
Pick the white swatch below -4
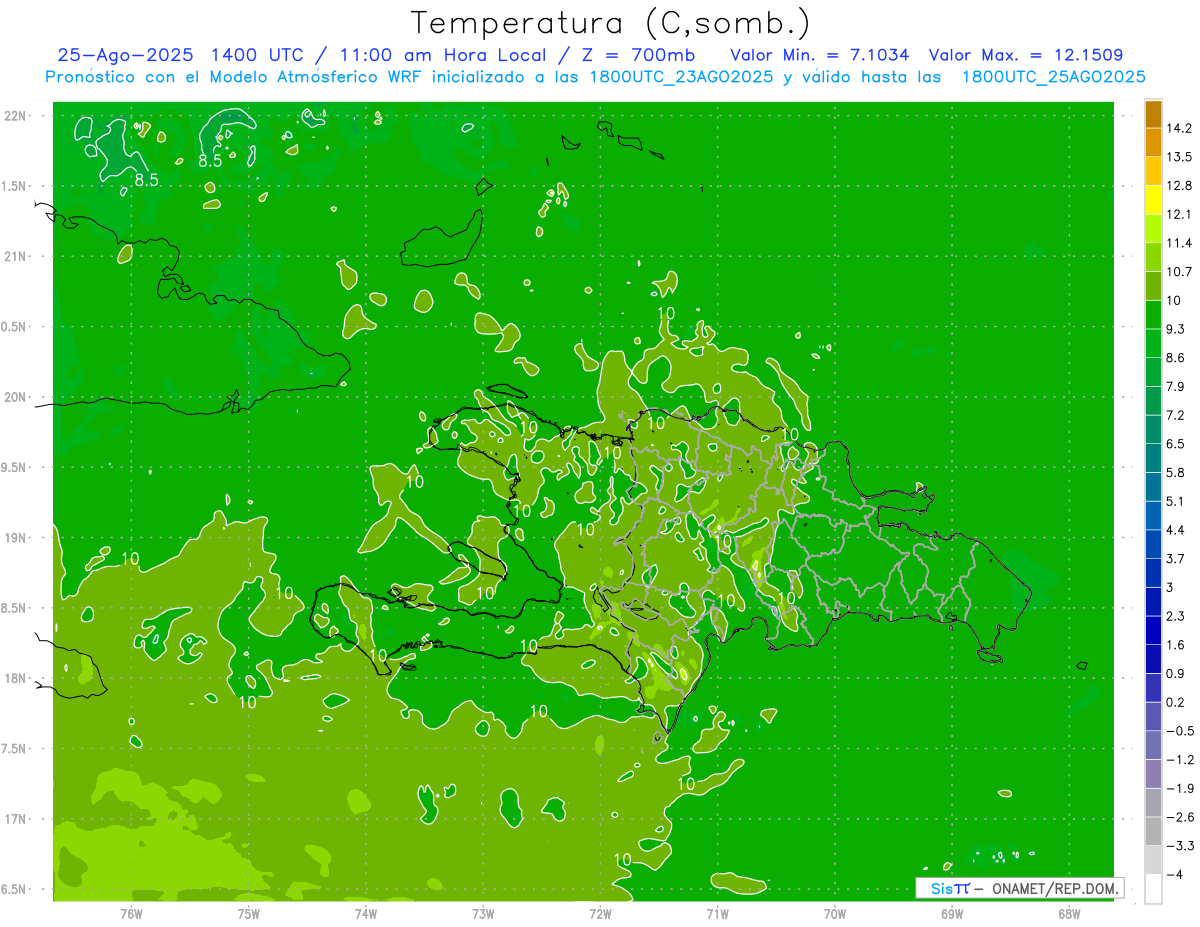(x=1153, y=889)
